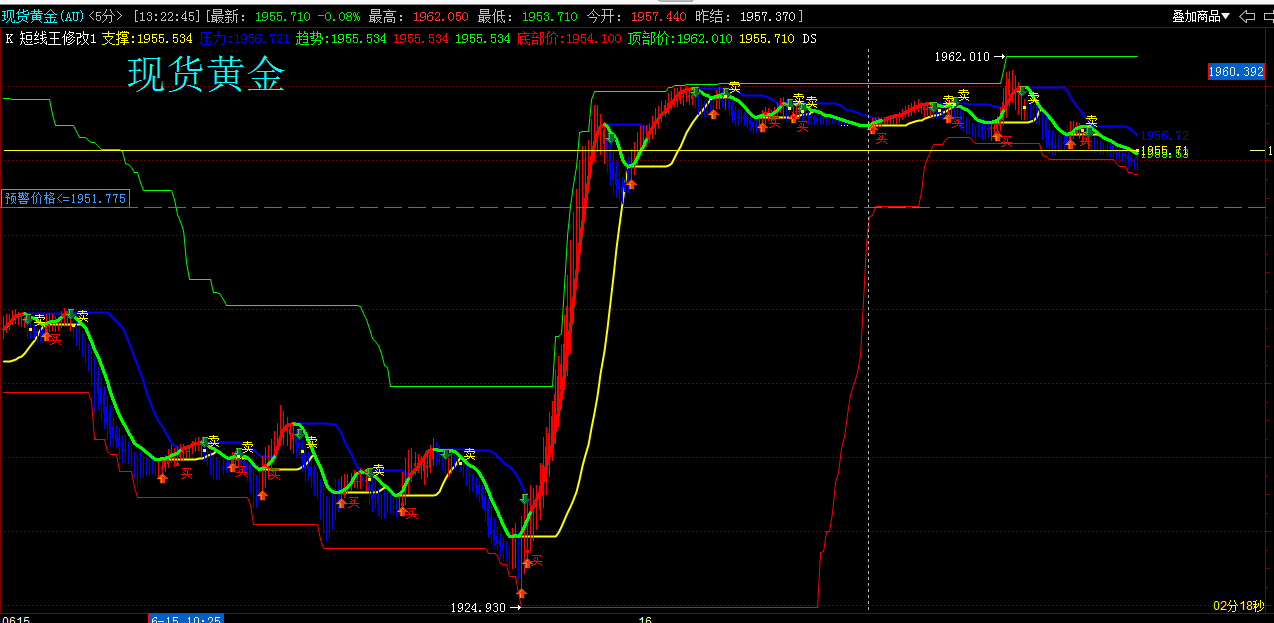1274x623 pixels.
Task: Click the 今开 value 1957.440
Action: point(659,16)
